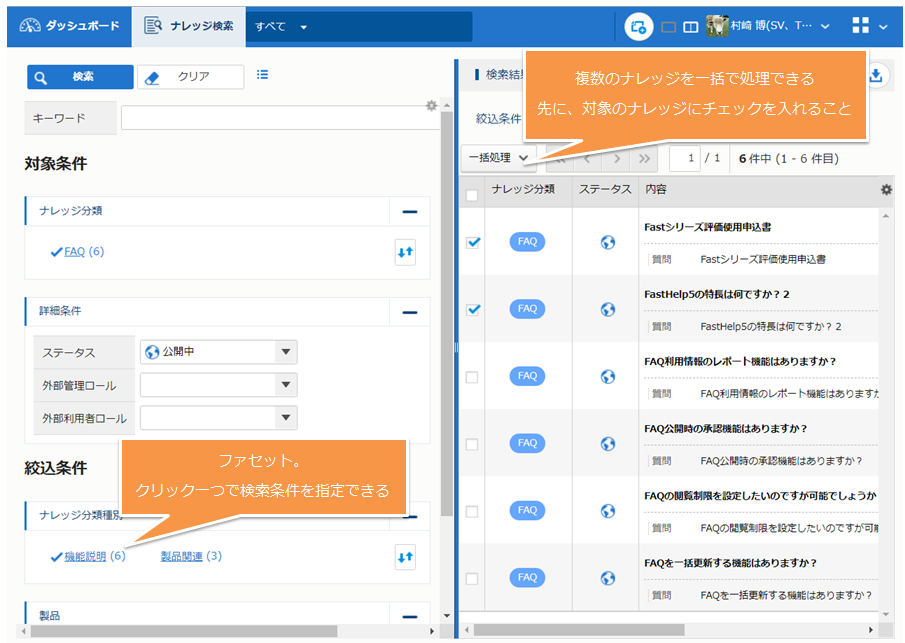Open results table column settings gear
The width and height of the screenshot is (905, 643).
pos(885,189)
